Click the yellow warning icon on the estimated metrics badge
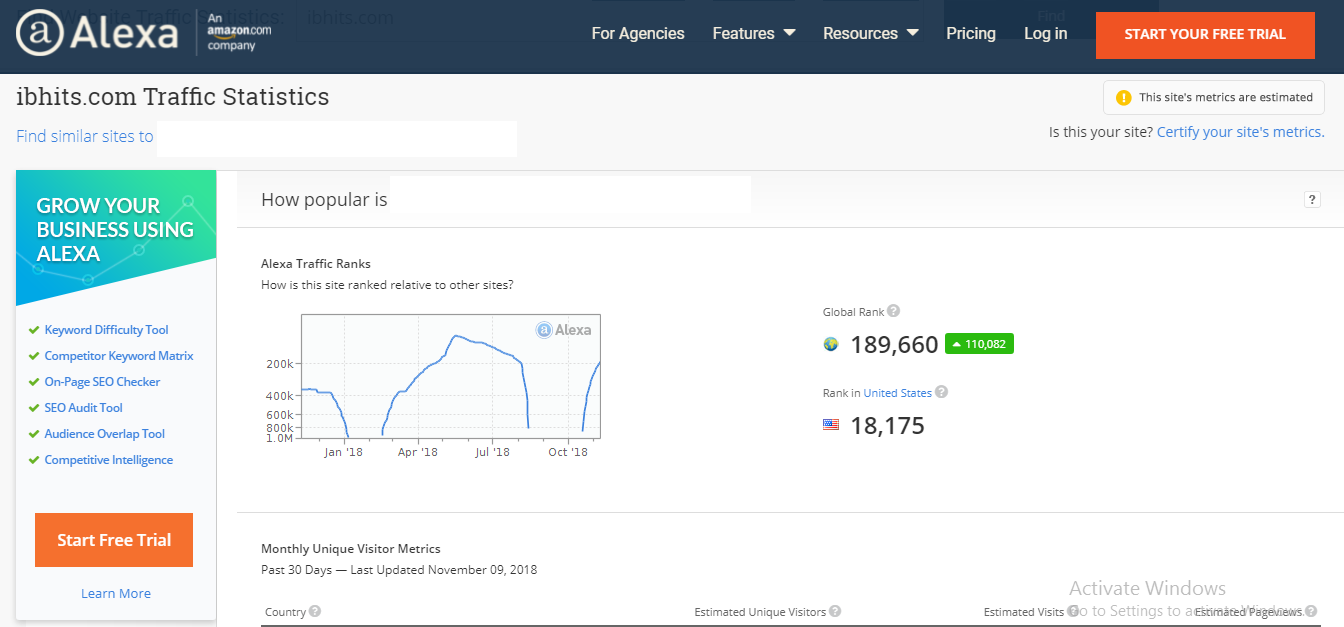This screenshot has width=1344, height=627. pyautogui.click(x=1122, y=97)
